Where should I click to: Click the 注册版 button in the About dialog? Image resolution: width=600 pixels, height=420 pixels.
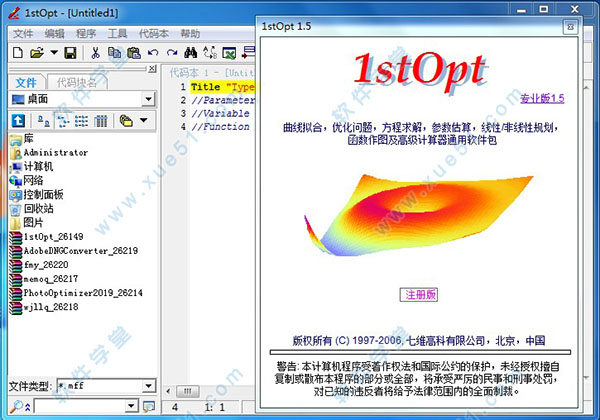419,295
